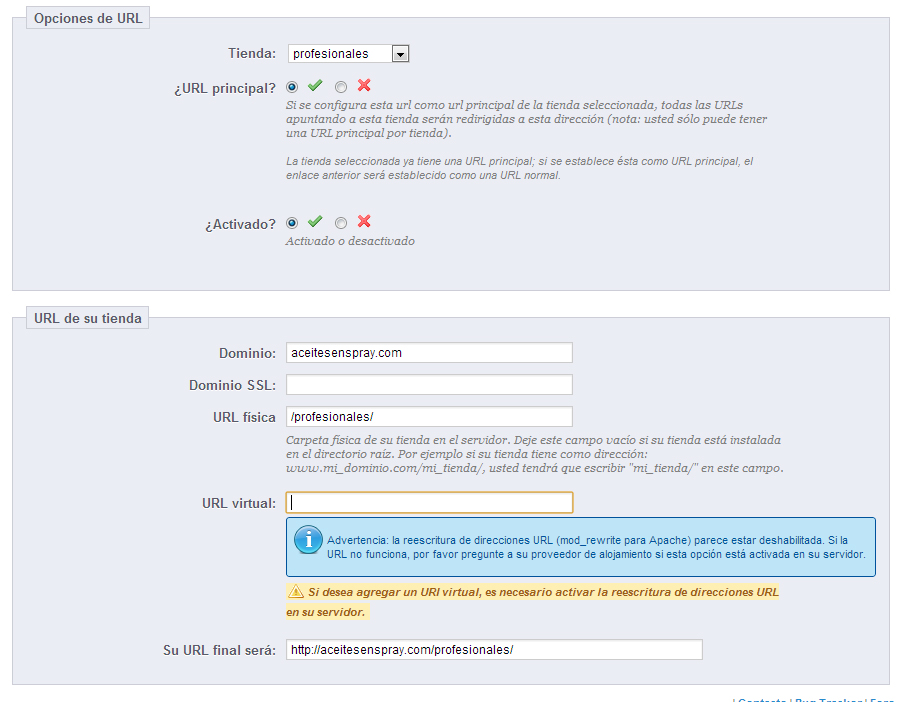Click the ¿URL principal? label
The image size is (902, 702).
coord(226,89)
